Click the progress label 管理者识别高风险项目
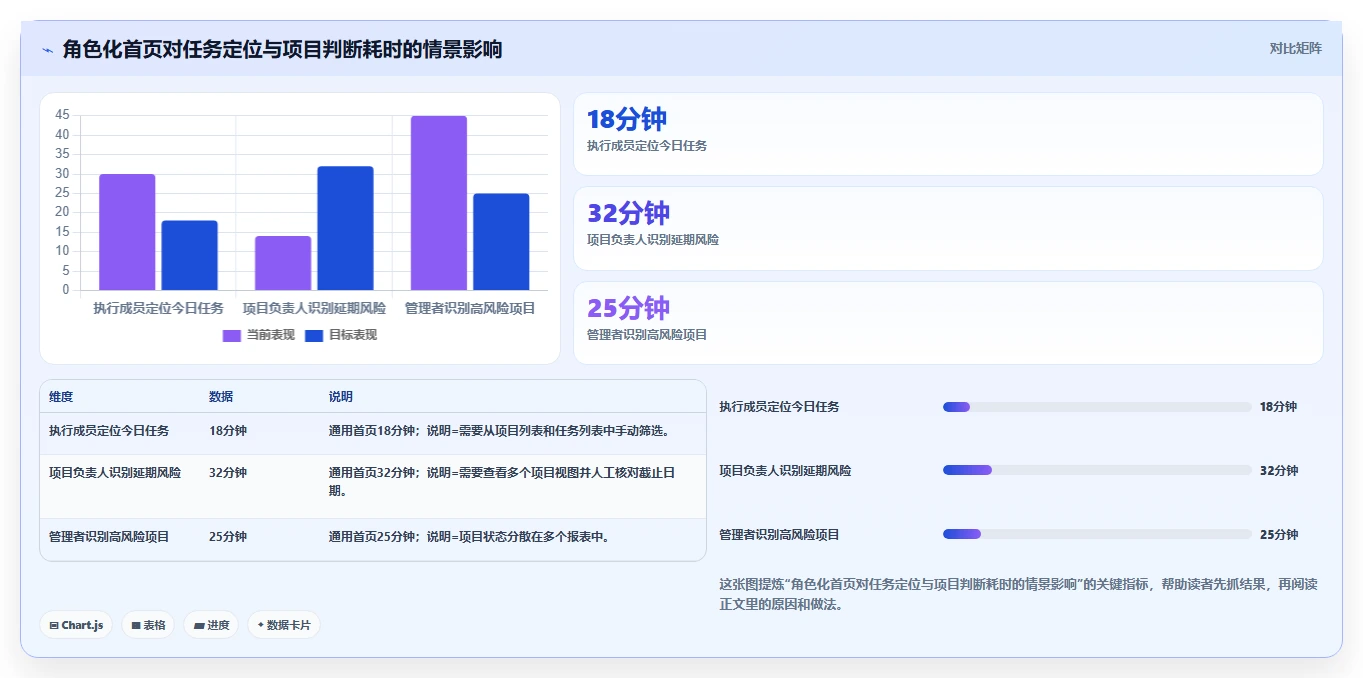This screenshot has width=1363, height=678. pyautogui.click(x=779, y=534)
